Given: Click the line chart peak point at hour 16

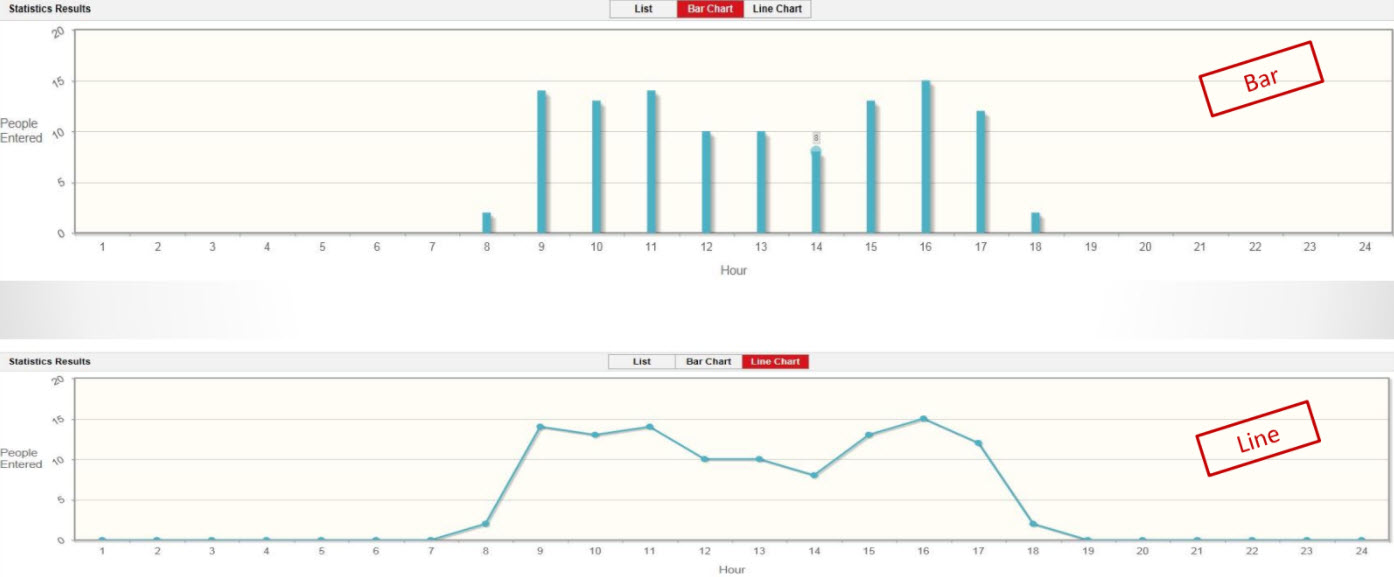Looking at the screenshot, I should point(923,419).
